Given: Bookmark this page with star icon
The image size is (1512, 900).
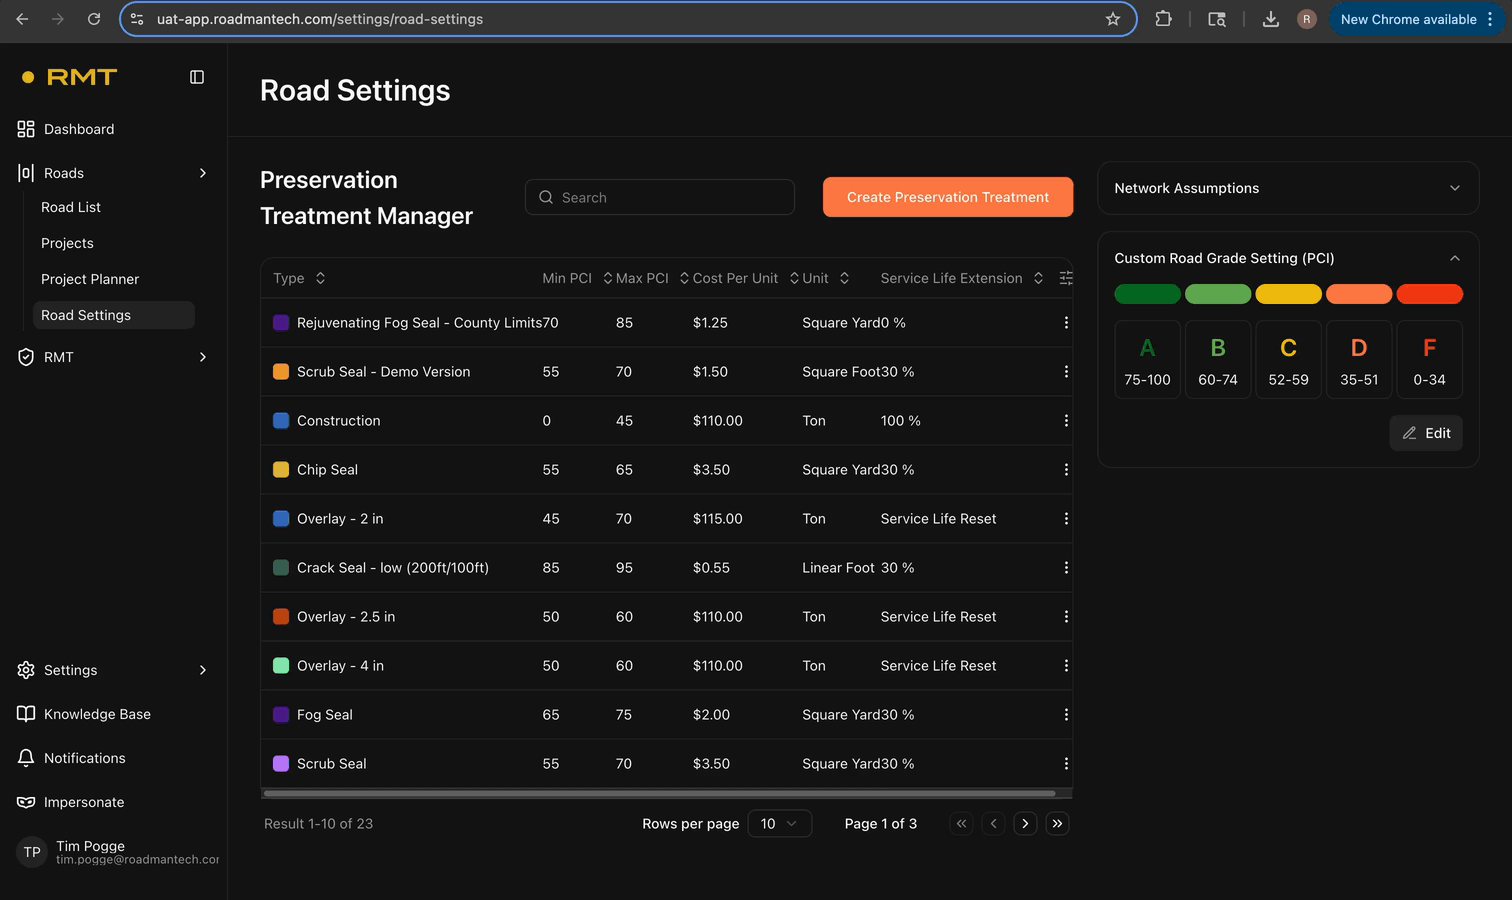Looking at the screenshot, I should coord(1113,19).
